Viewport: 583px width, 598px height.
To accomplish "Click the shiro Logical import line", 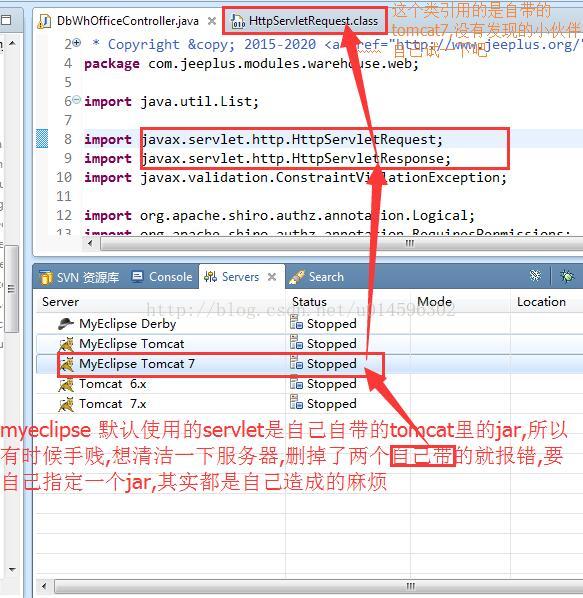I will tap(279, 216).
